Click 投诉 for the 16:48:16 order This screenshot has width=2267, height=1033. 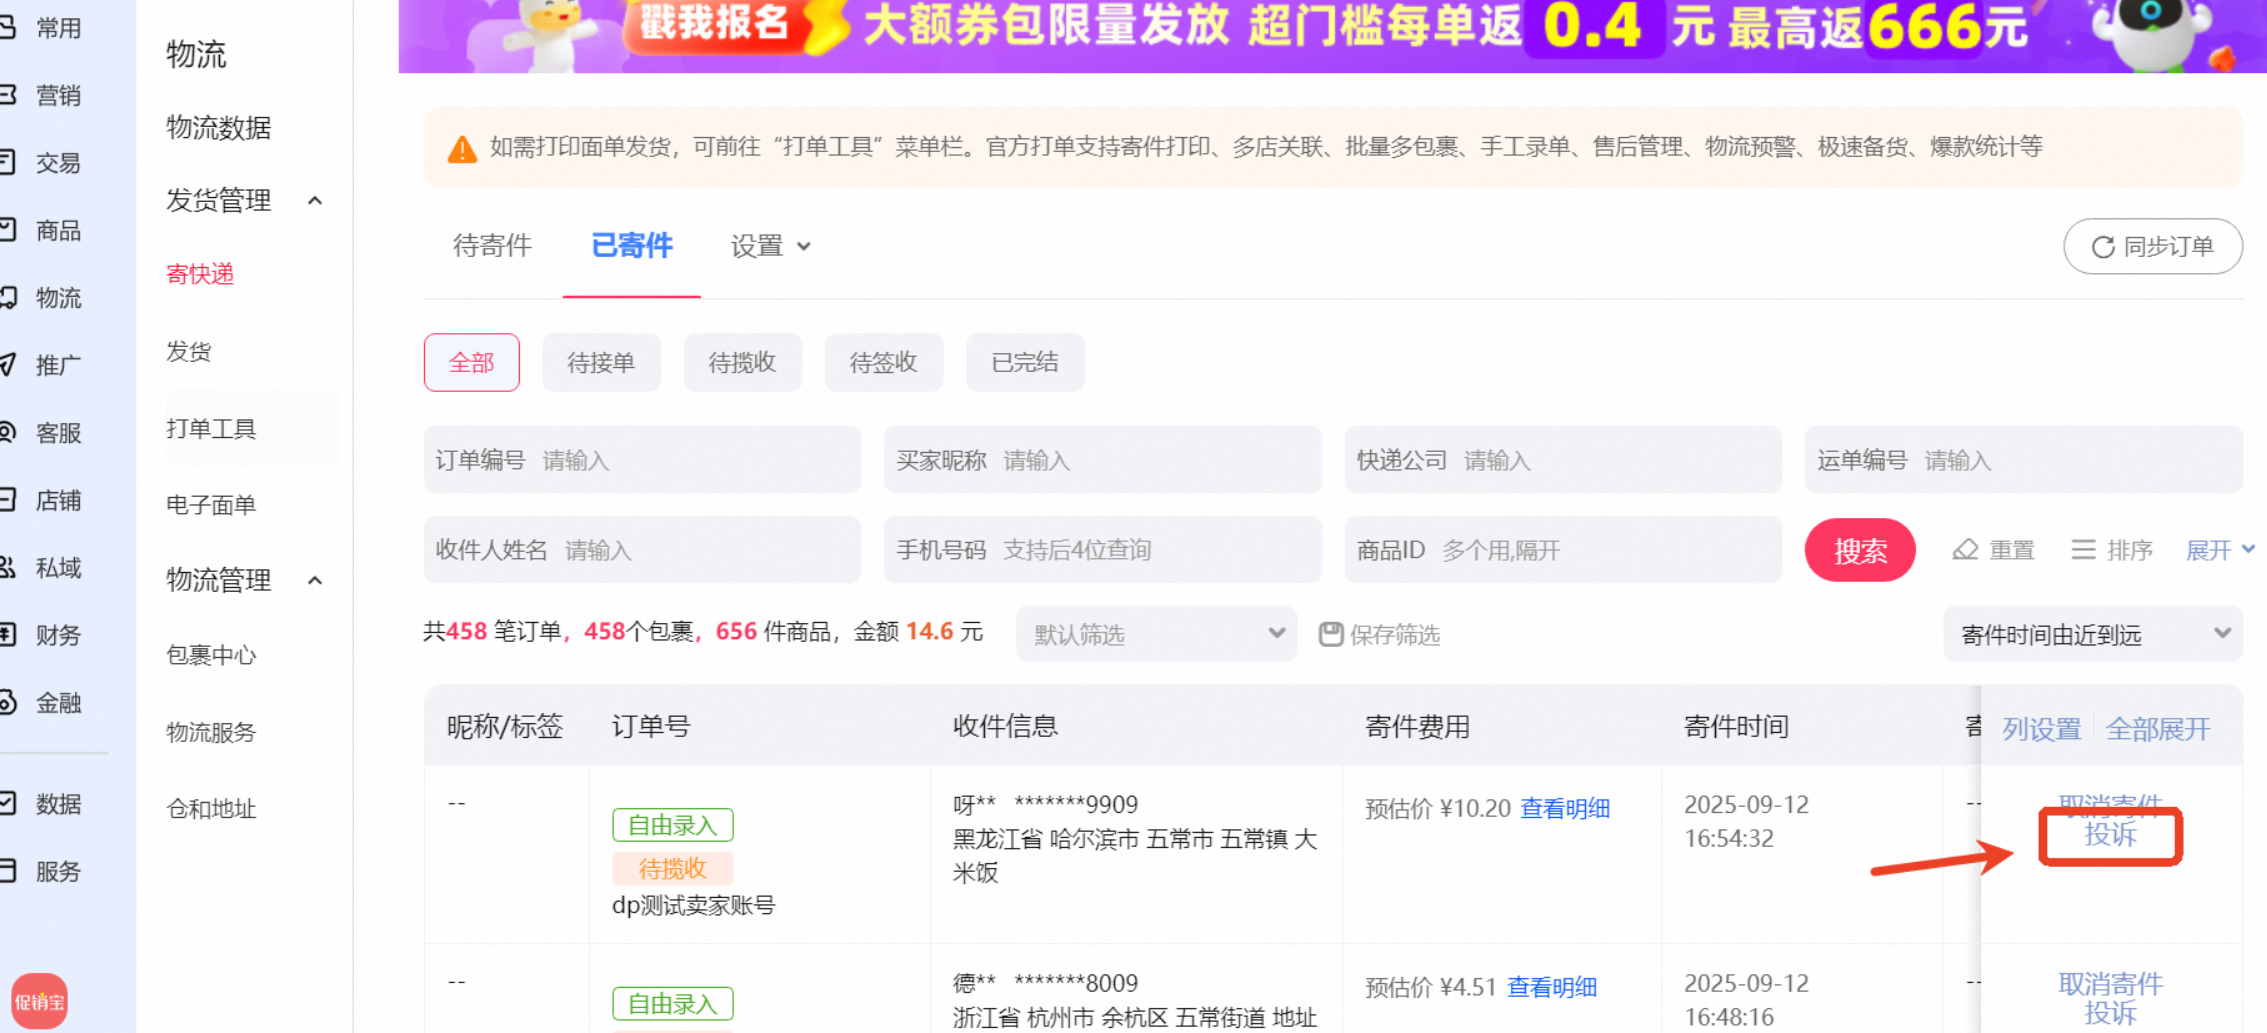[x=2110, y=1013]
